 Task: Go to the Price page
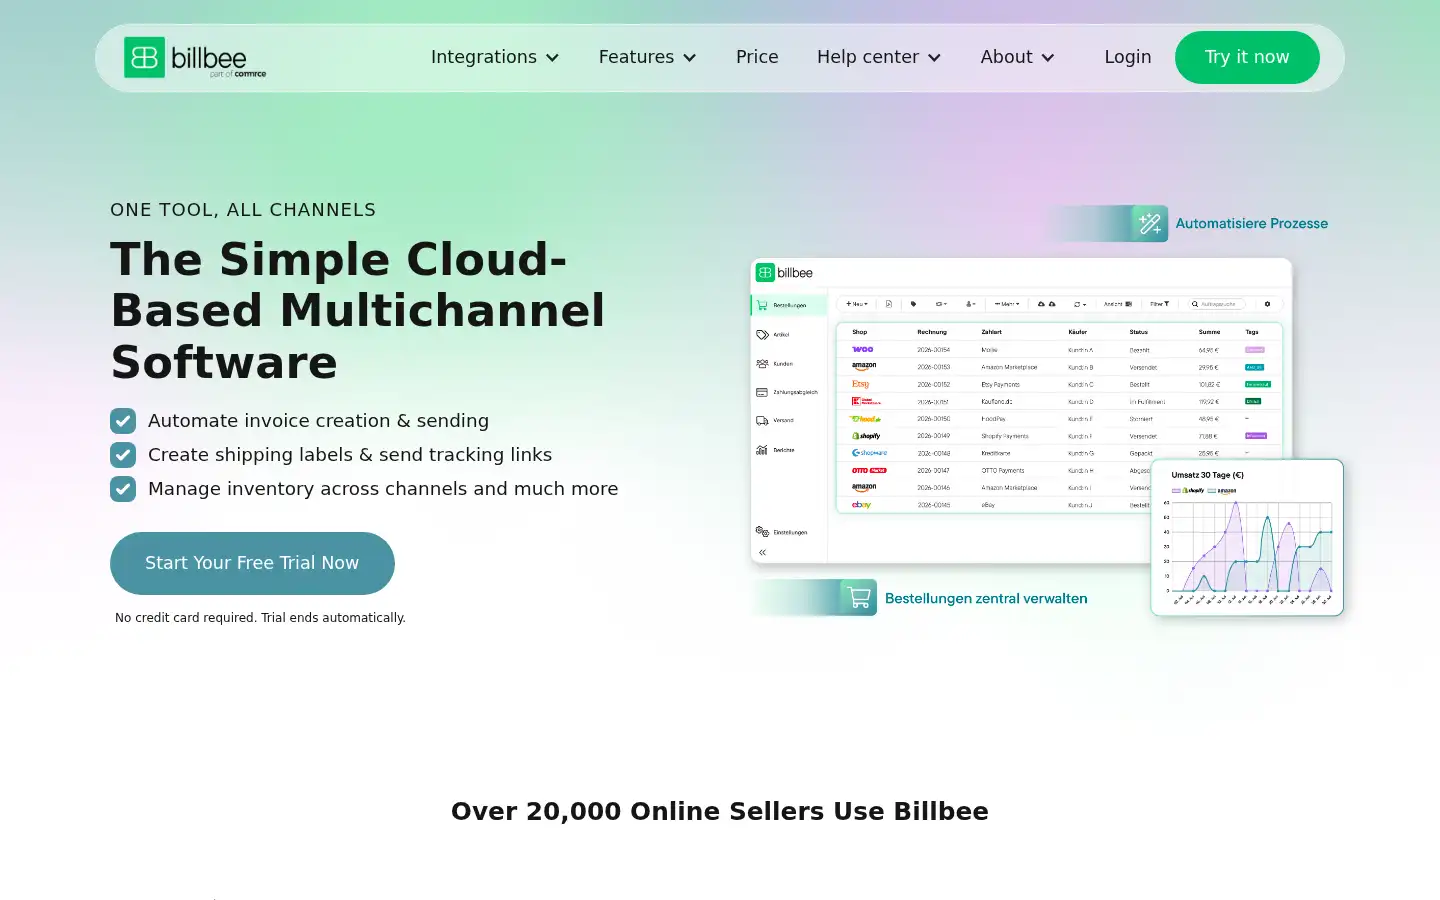(757, 57)
